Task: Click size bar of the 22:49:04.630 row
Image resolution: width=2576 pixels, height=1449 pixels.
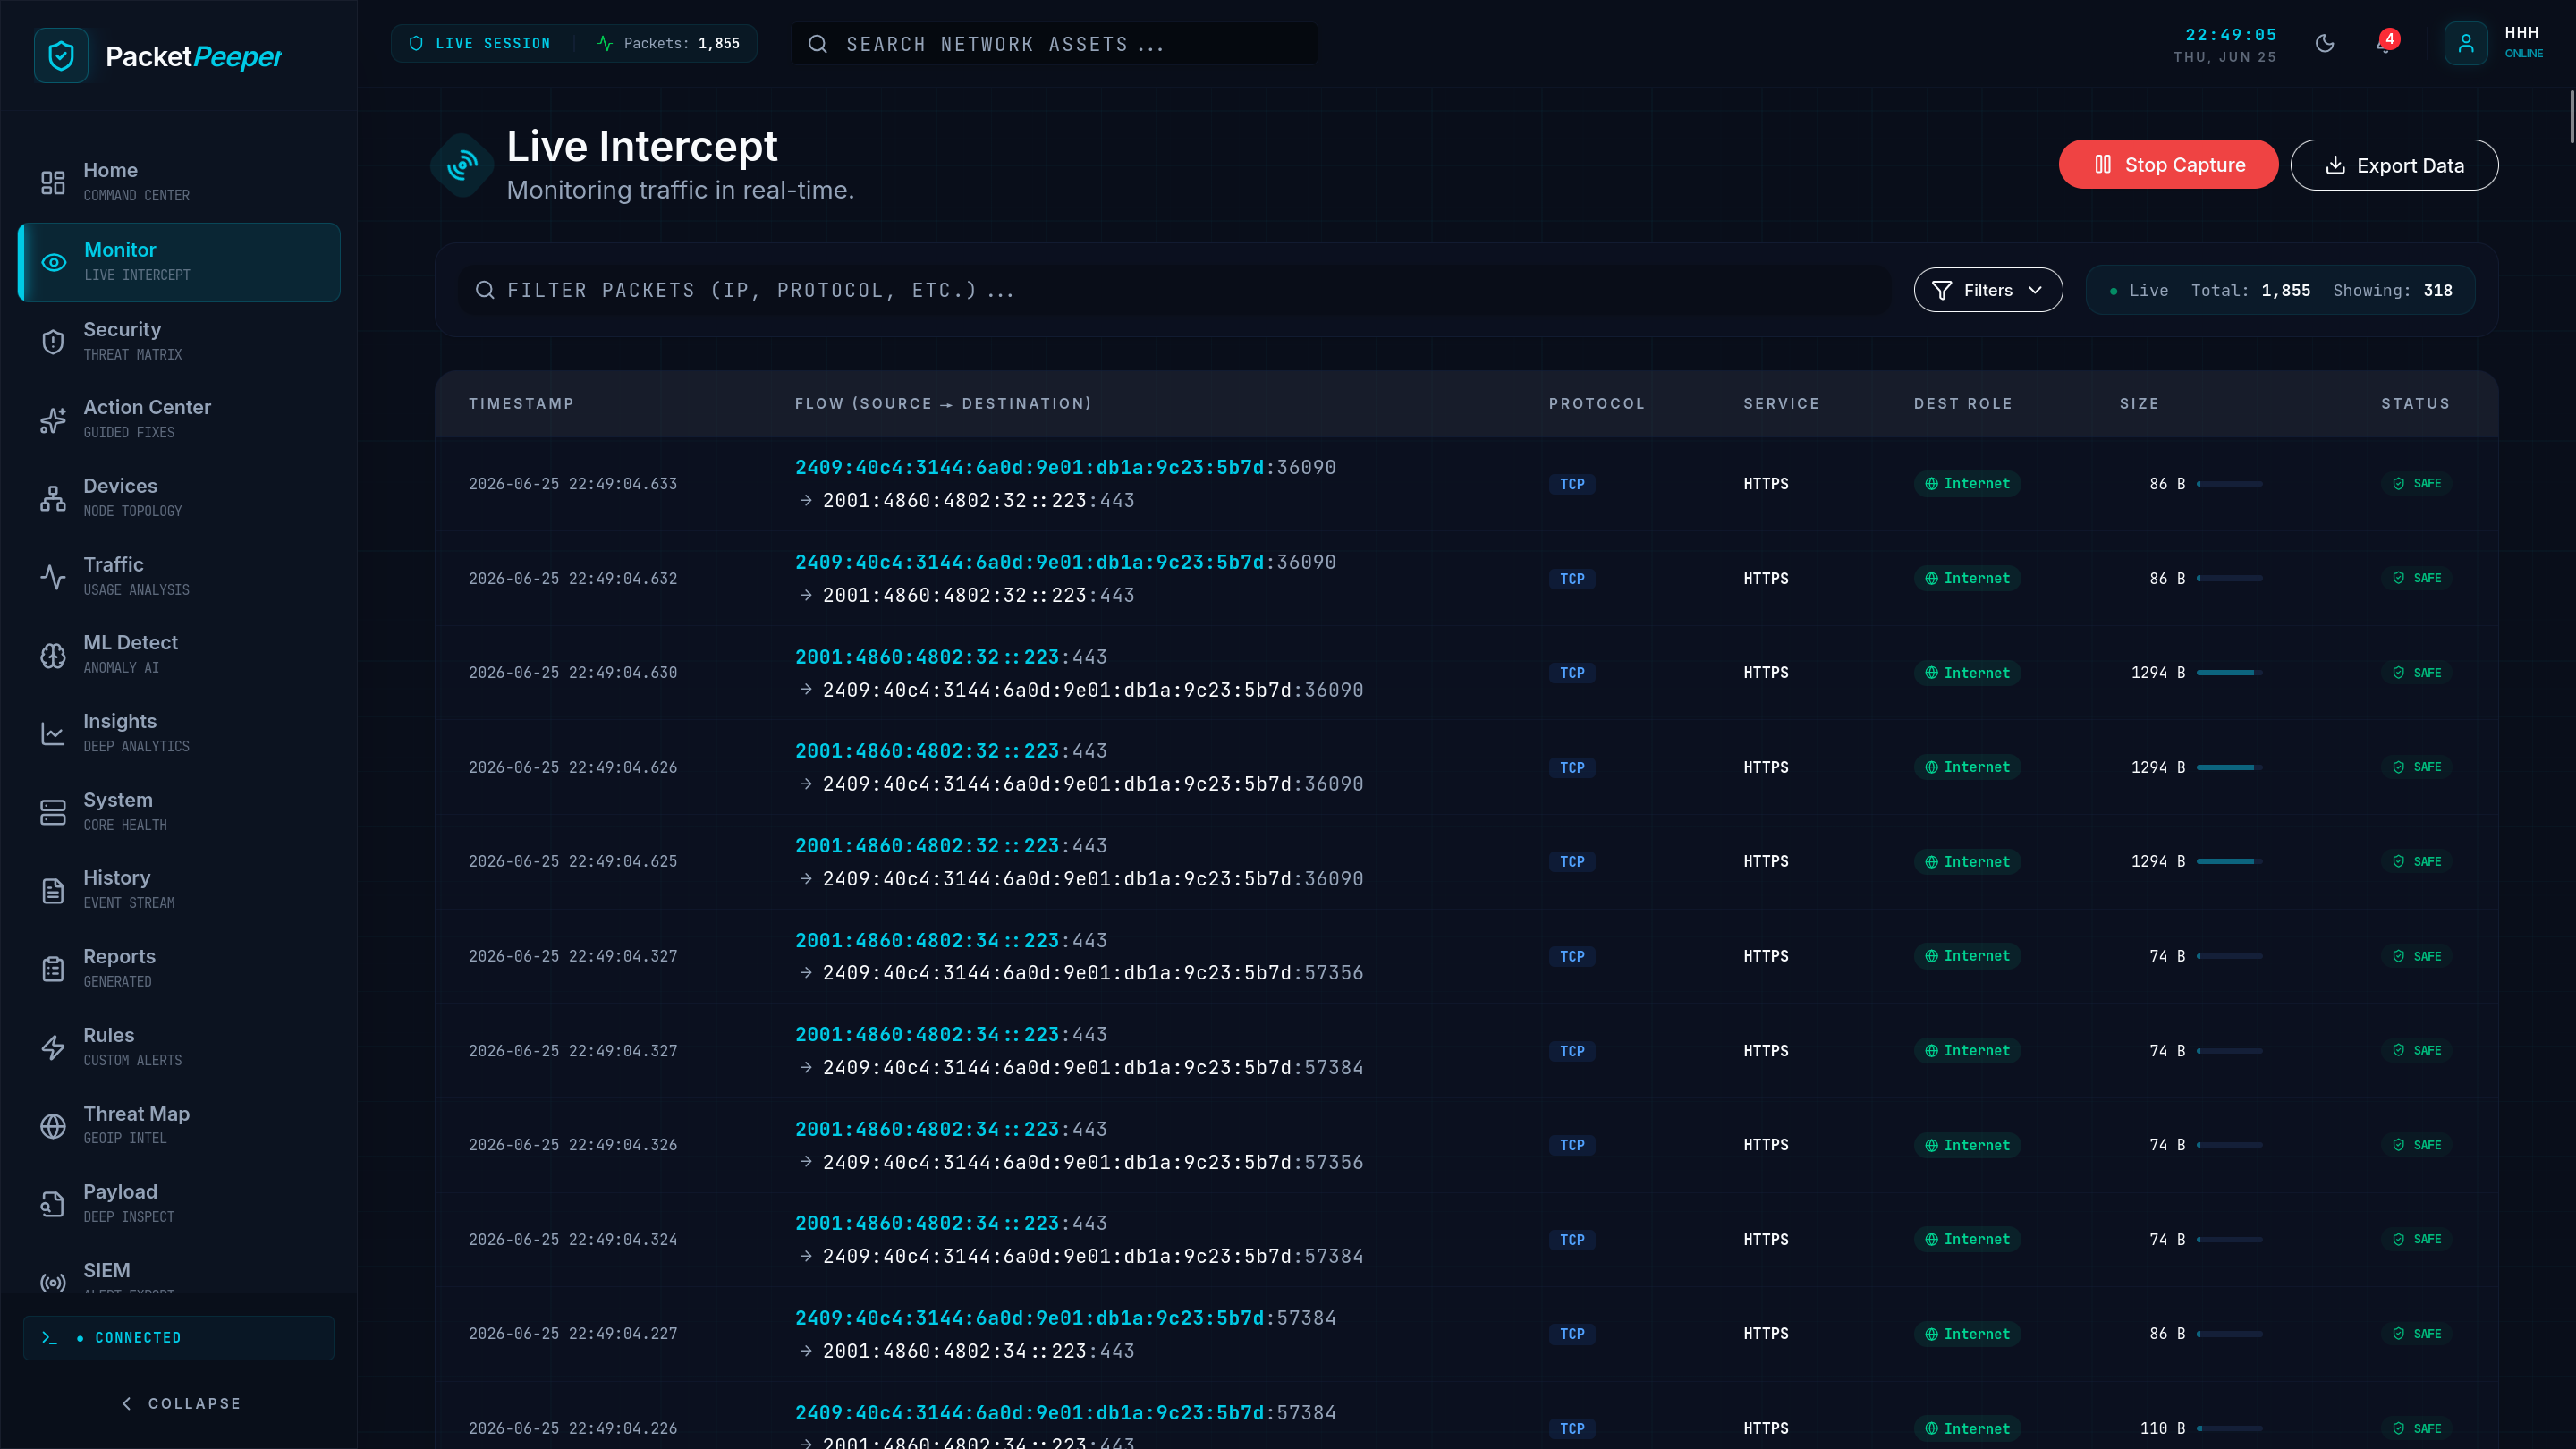Action: tap(2229, 673)
